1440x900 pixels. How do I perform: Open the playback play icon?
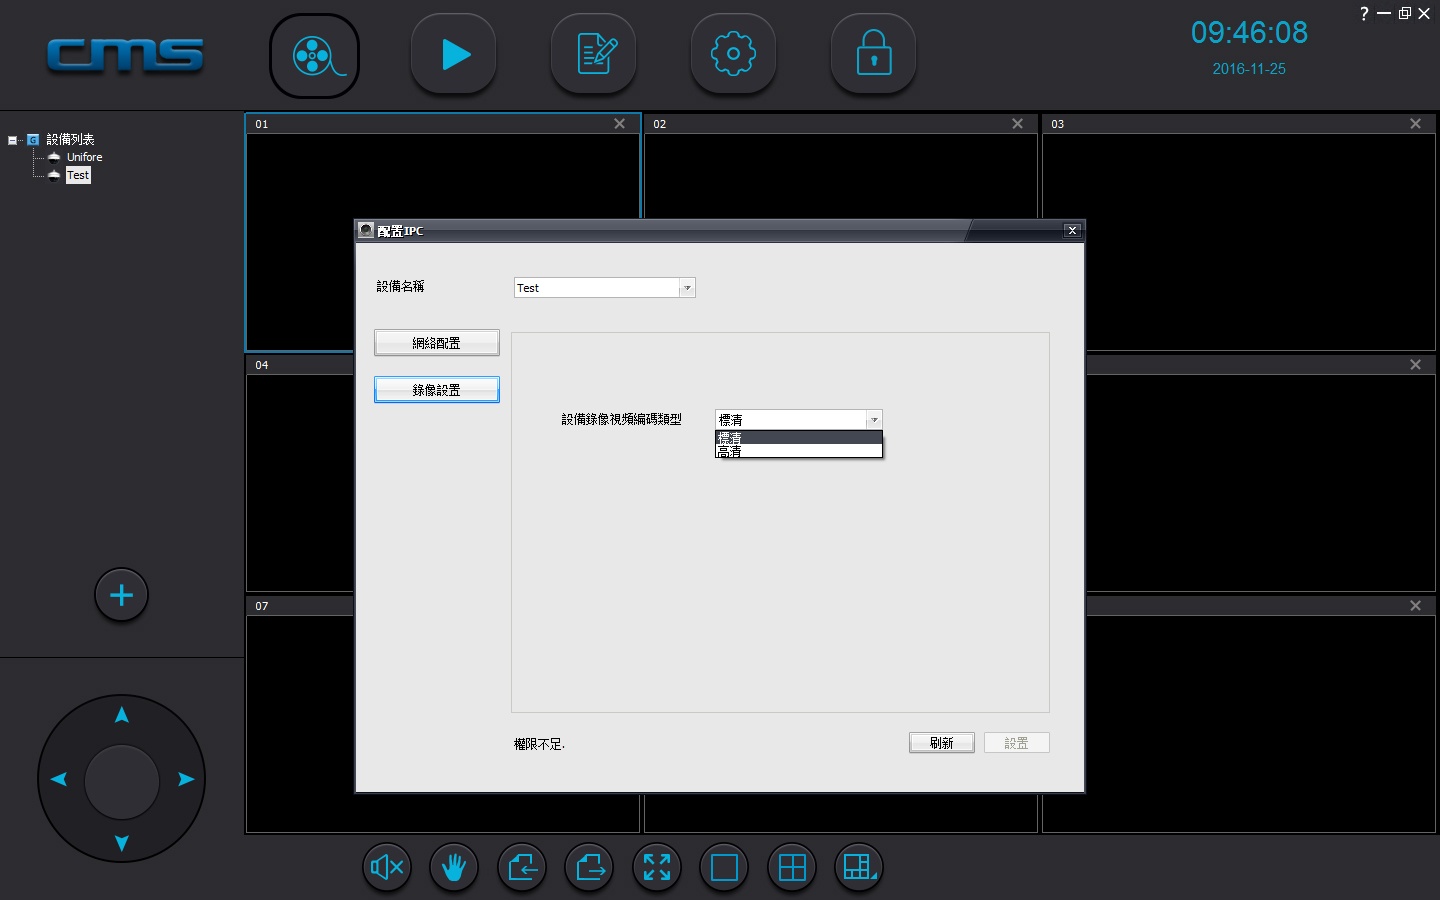(454, 54)
